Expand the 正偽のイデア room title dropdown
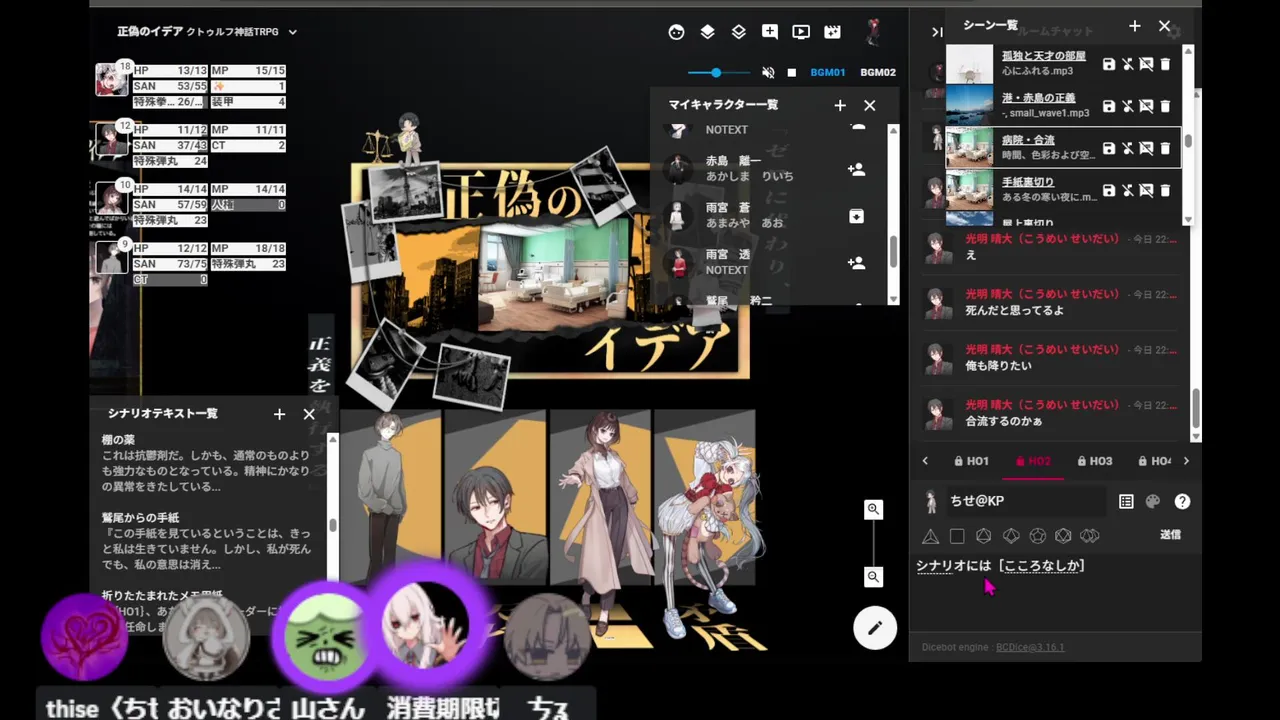Image resolution: width=1280 pixels, height=720 pixels. (x=293, y=32)
